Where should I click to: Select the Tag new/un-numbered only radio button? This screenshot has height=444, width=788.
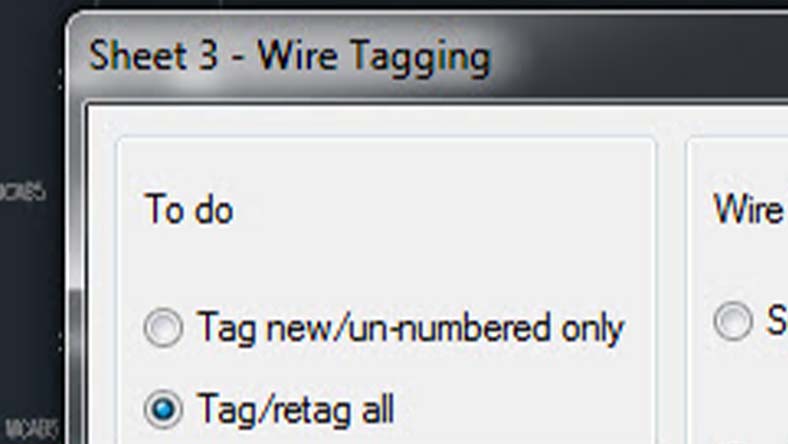point(163,327)
